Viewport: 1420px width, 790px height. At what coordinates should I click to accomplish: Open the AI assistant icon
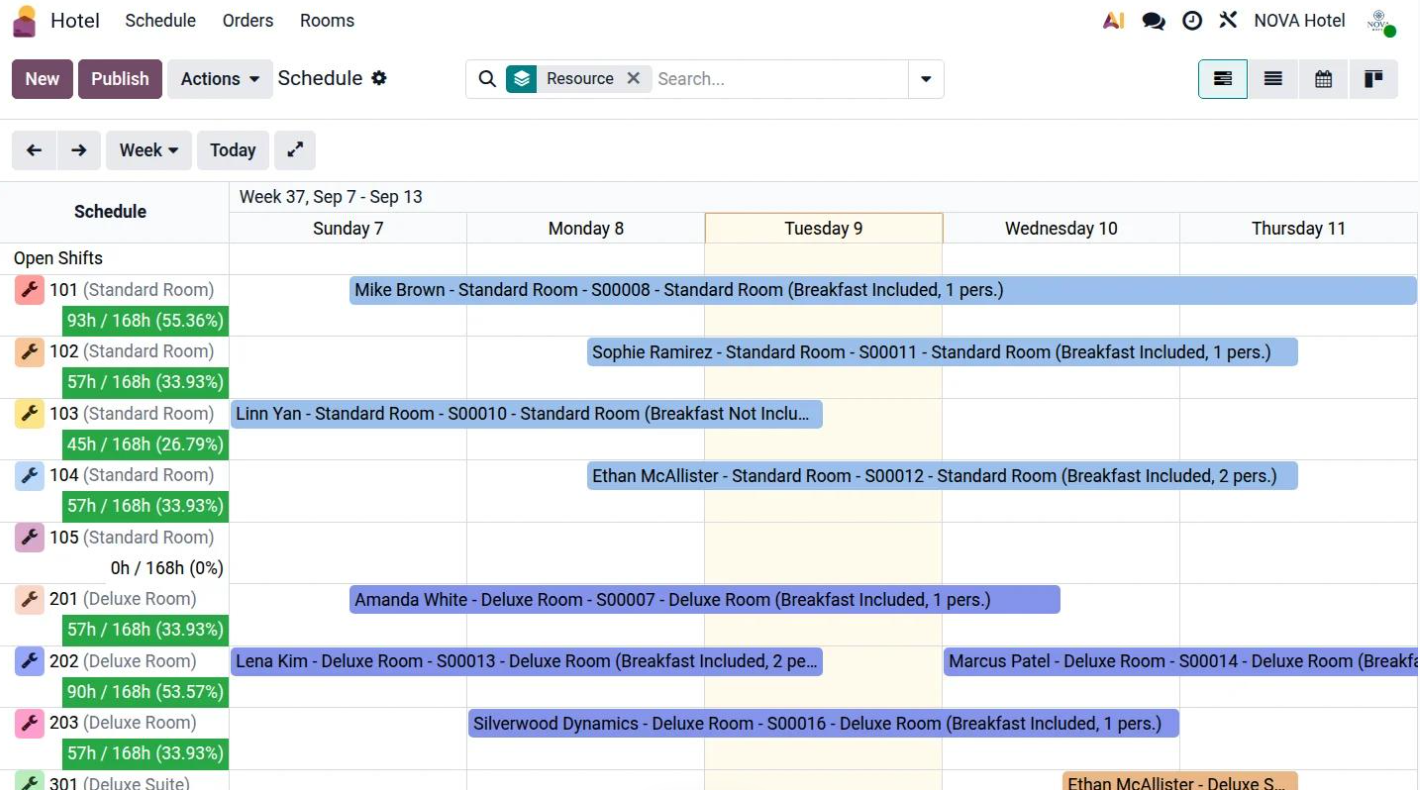(1113, 21)
